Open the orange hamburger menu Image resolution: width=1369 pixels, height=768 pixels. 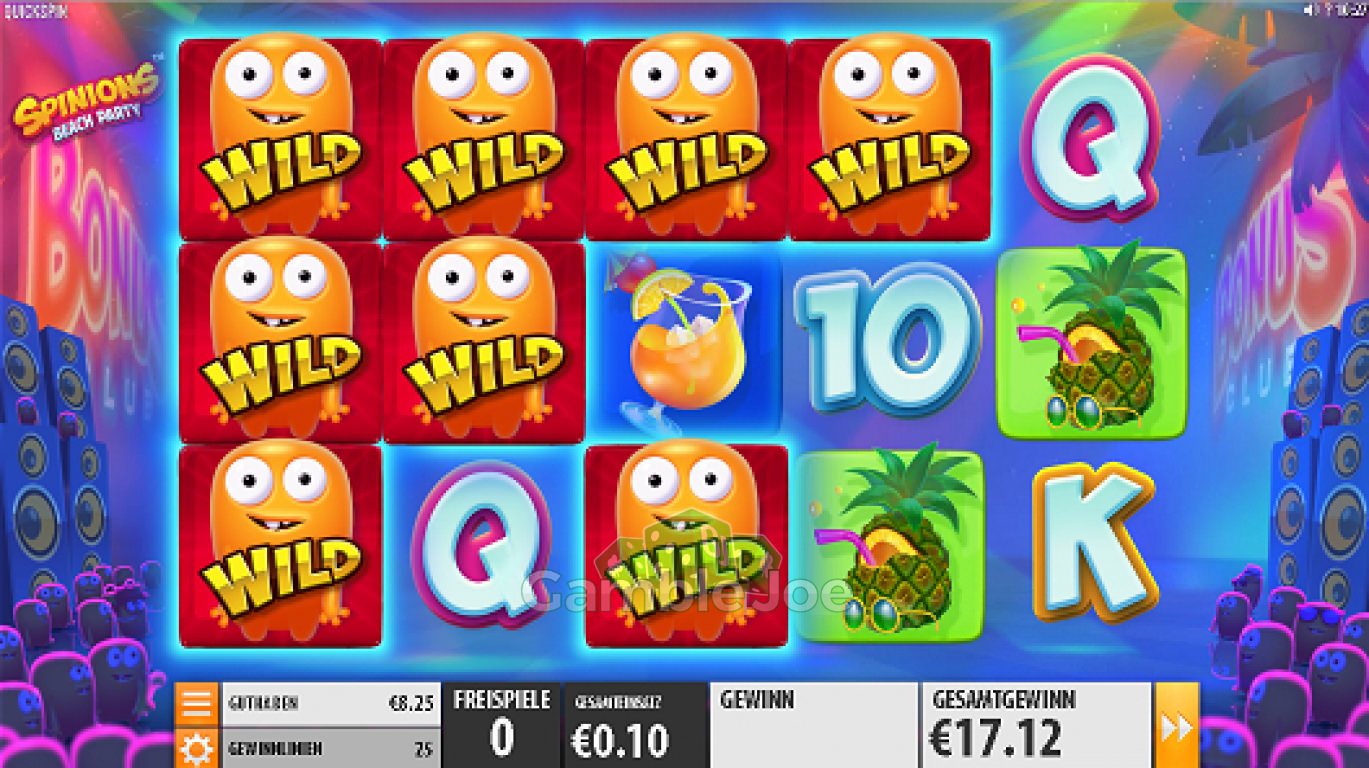(196, 703)
